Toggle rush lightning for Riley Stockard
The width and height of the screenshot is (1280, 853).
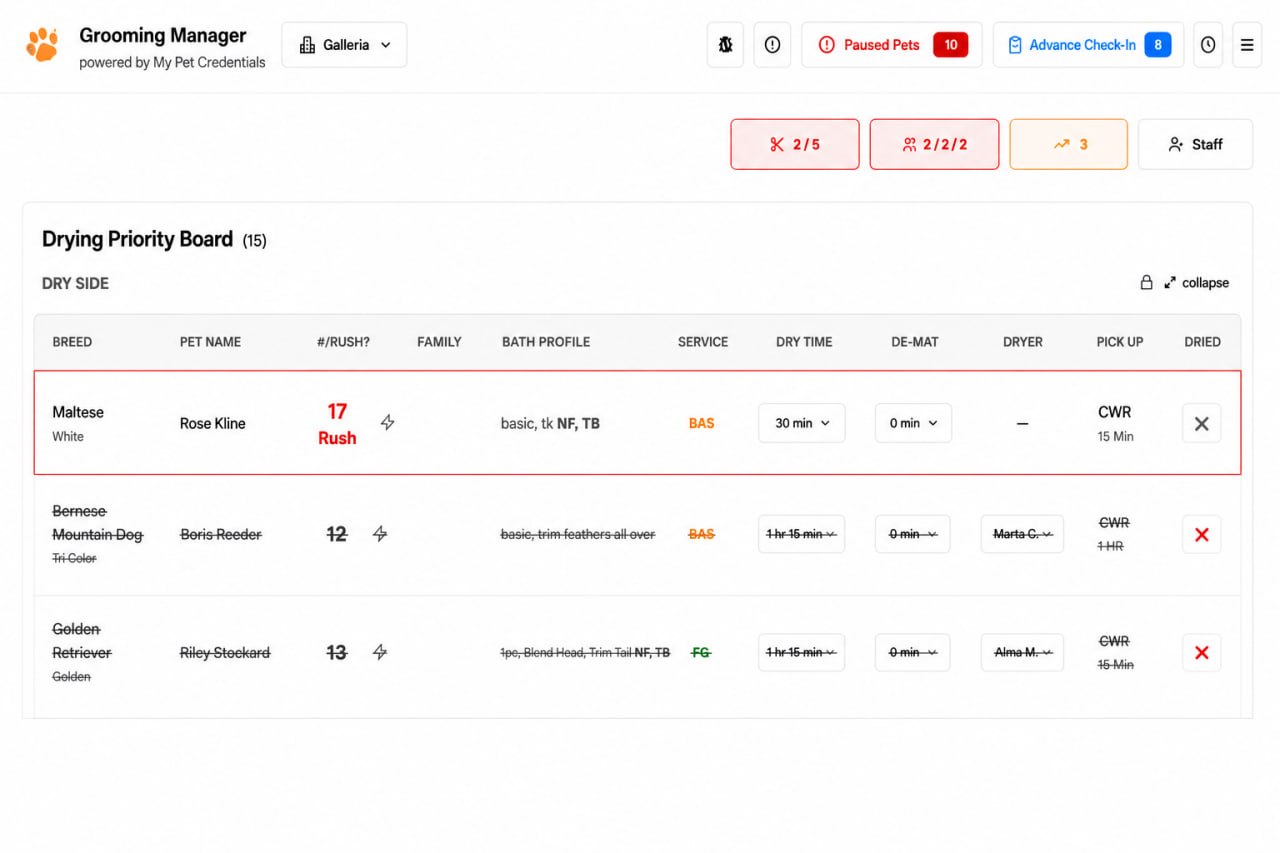coord(380,652)
